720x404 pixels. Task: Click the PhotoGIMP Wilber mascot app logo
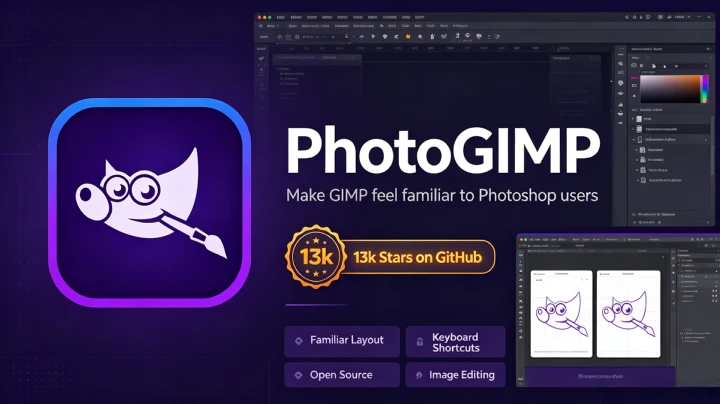pos(149,202)
